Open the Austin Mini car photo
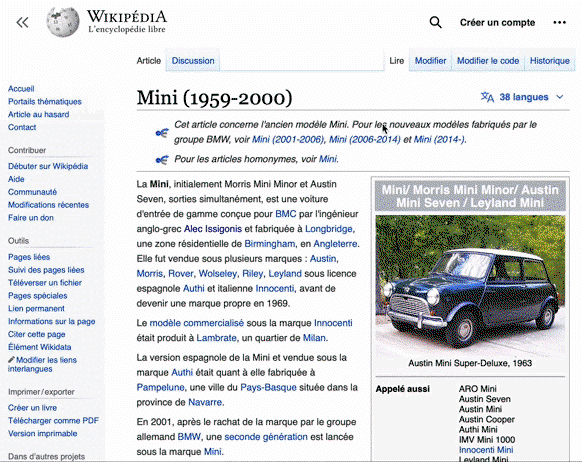 pos(470,285)
